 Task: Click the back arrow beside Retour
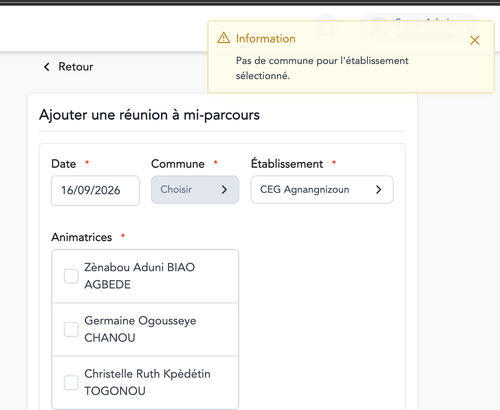47,67
